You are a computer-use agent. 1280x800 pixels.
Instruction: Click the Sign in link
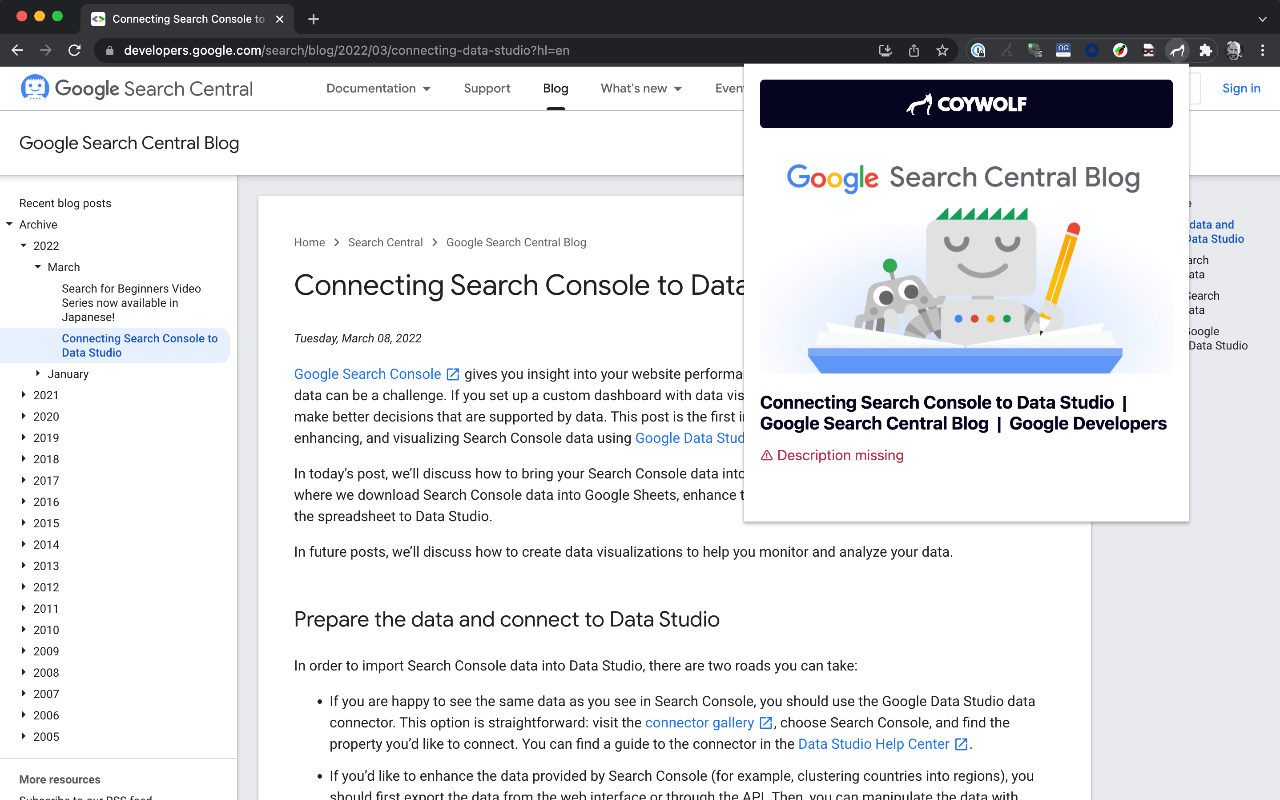pos(1241,88)
